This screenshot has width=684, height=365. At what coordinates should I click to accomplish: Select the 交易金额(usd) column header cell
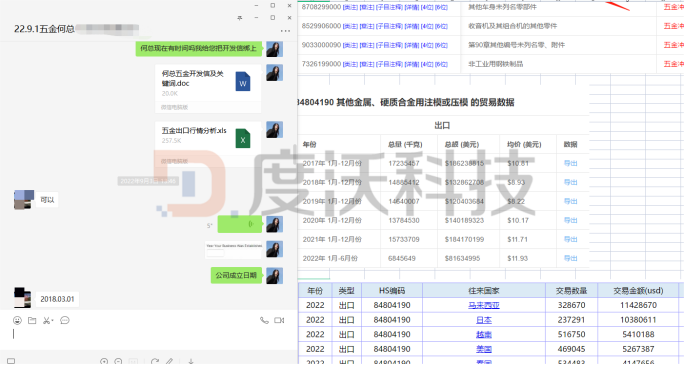(x=638, y=290)
